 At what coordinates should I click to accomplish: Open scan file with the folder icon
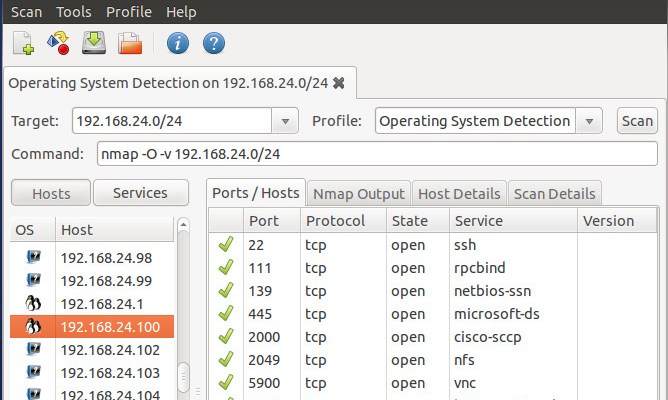click(130, 43)
